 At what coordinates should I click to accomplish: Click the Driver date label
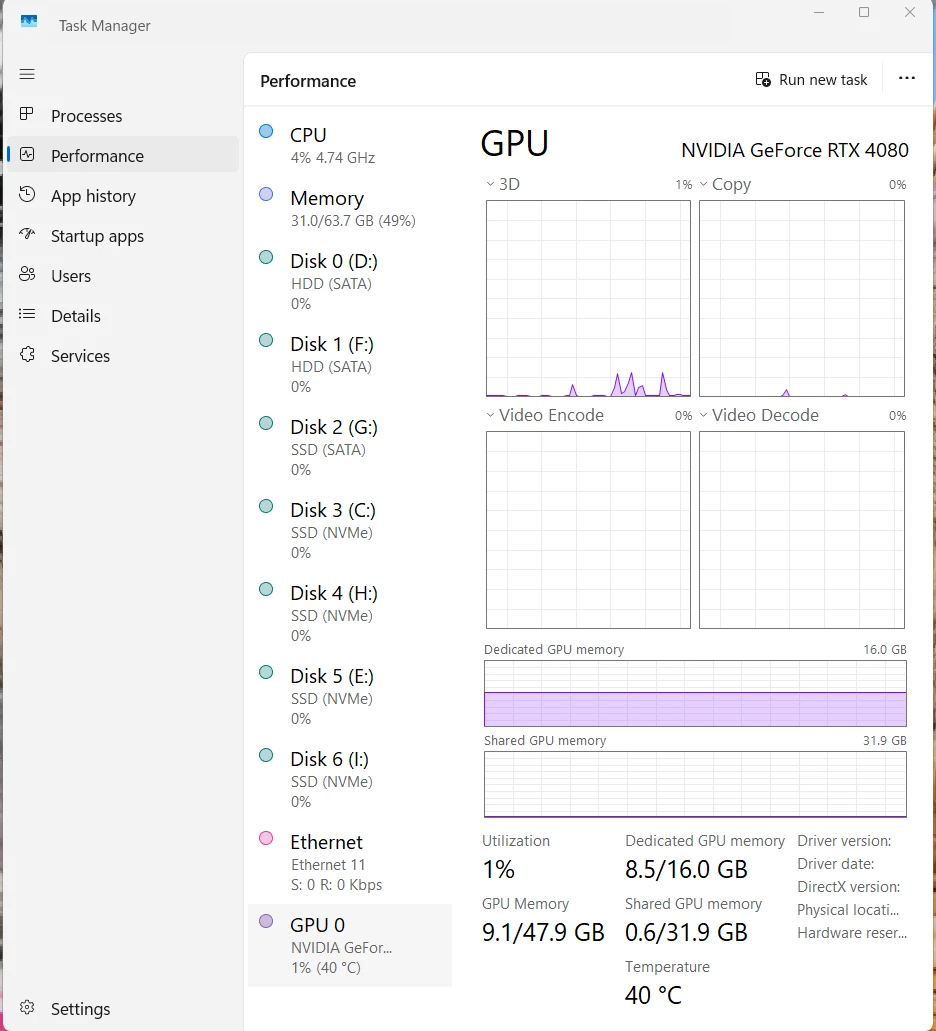click(835, 864)
